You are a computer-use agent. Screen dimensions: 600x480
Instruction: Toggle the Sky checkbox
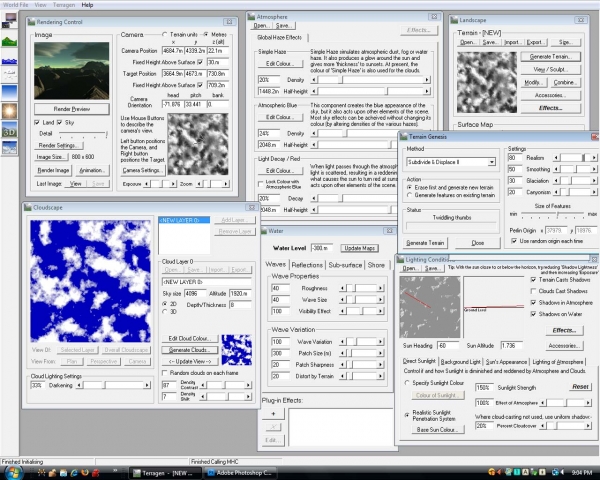pyautogui.click(x=59, y=122)
